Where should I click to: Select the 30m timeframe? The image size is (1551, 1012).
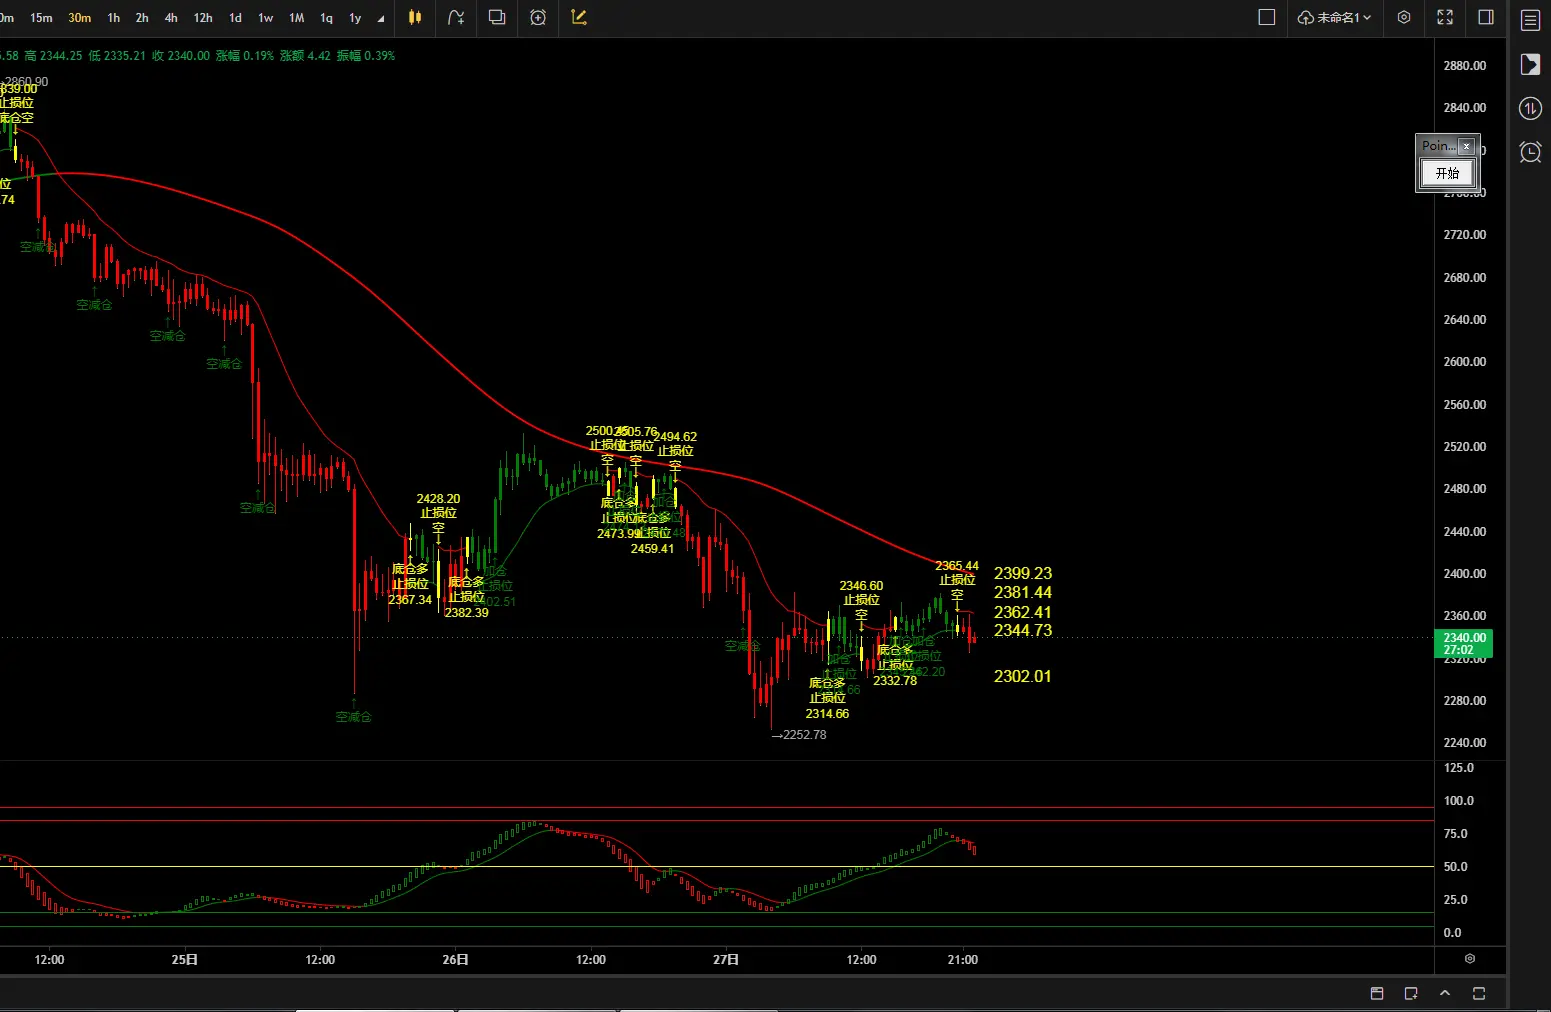click(x=80, y=18)
